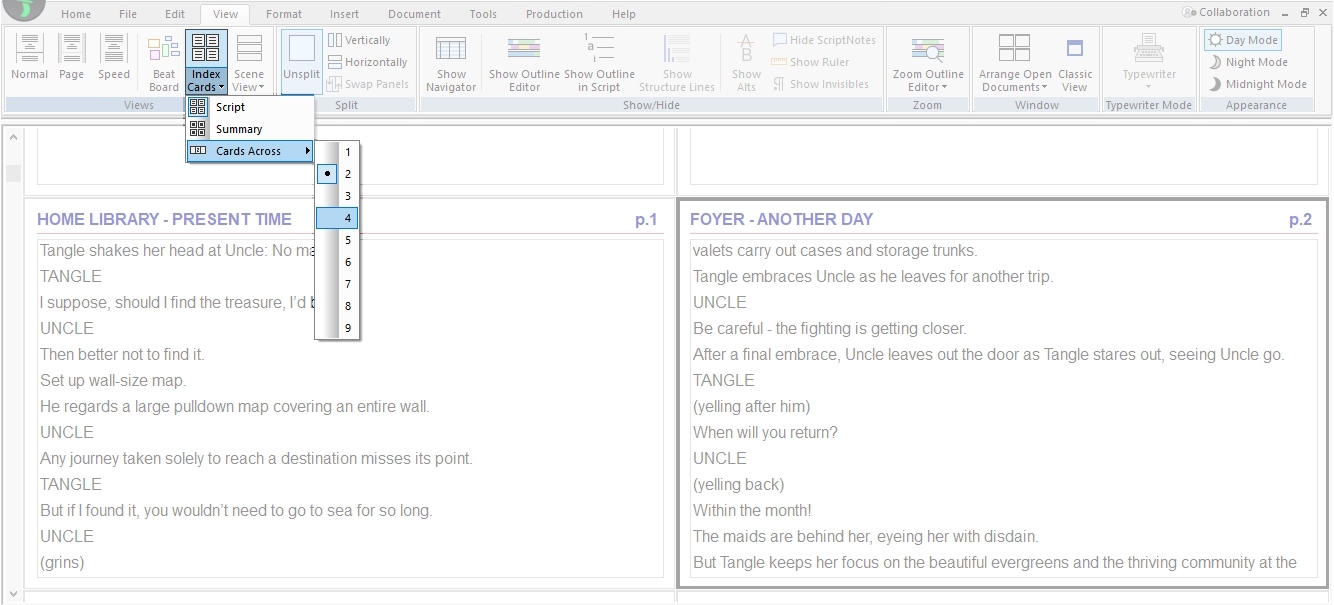
Task: Click the Format menu
Action: click(x=283, y=13)
